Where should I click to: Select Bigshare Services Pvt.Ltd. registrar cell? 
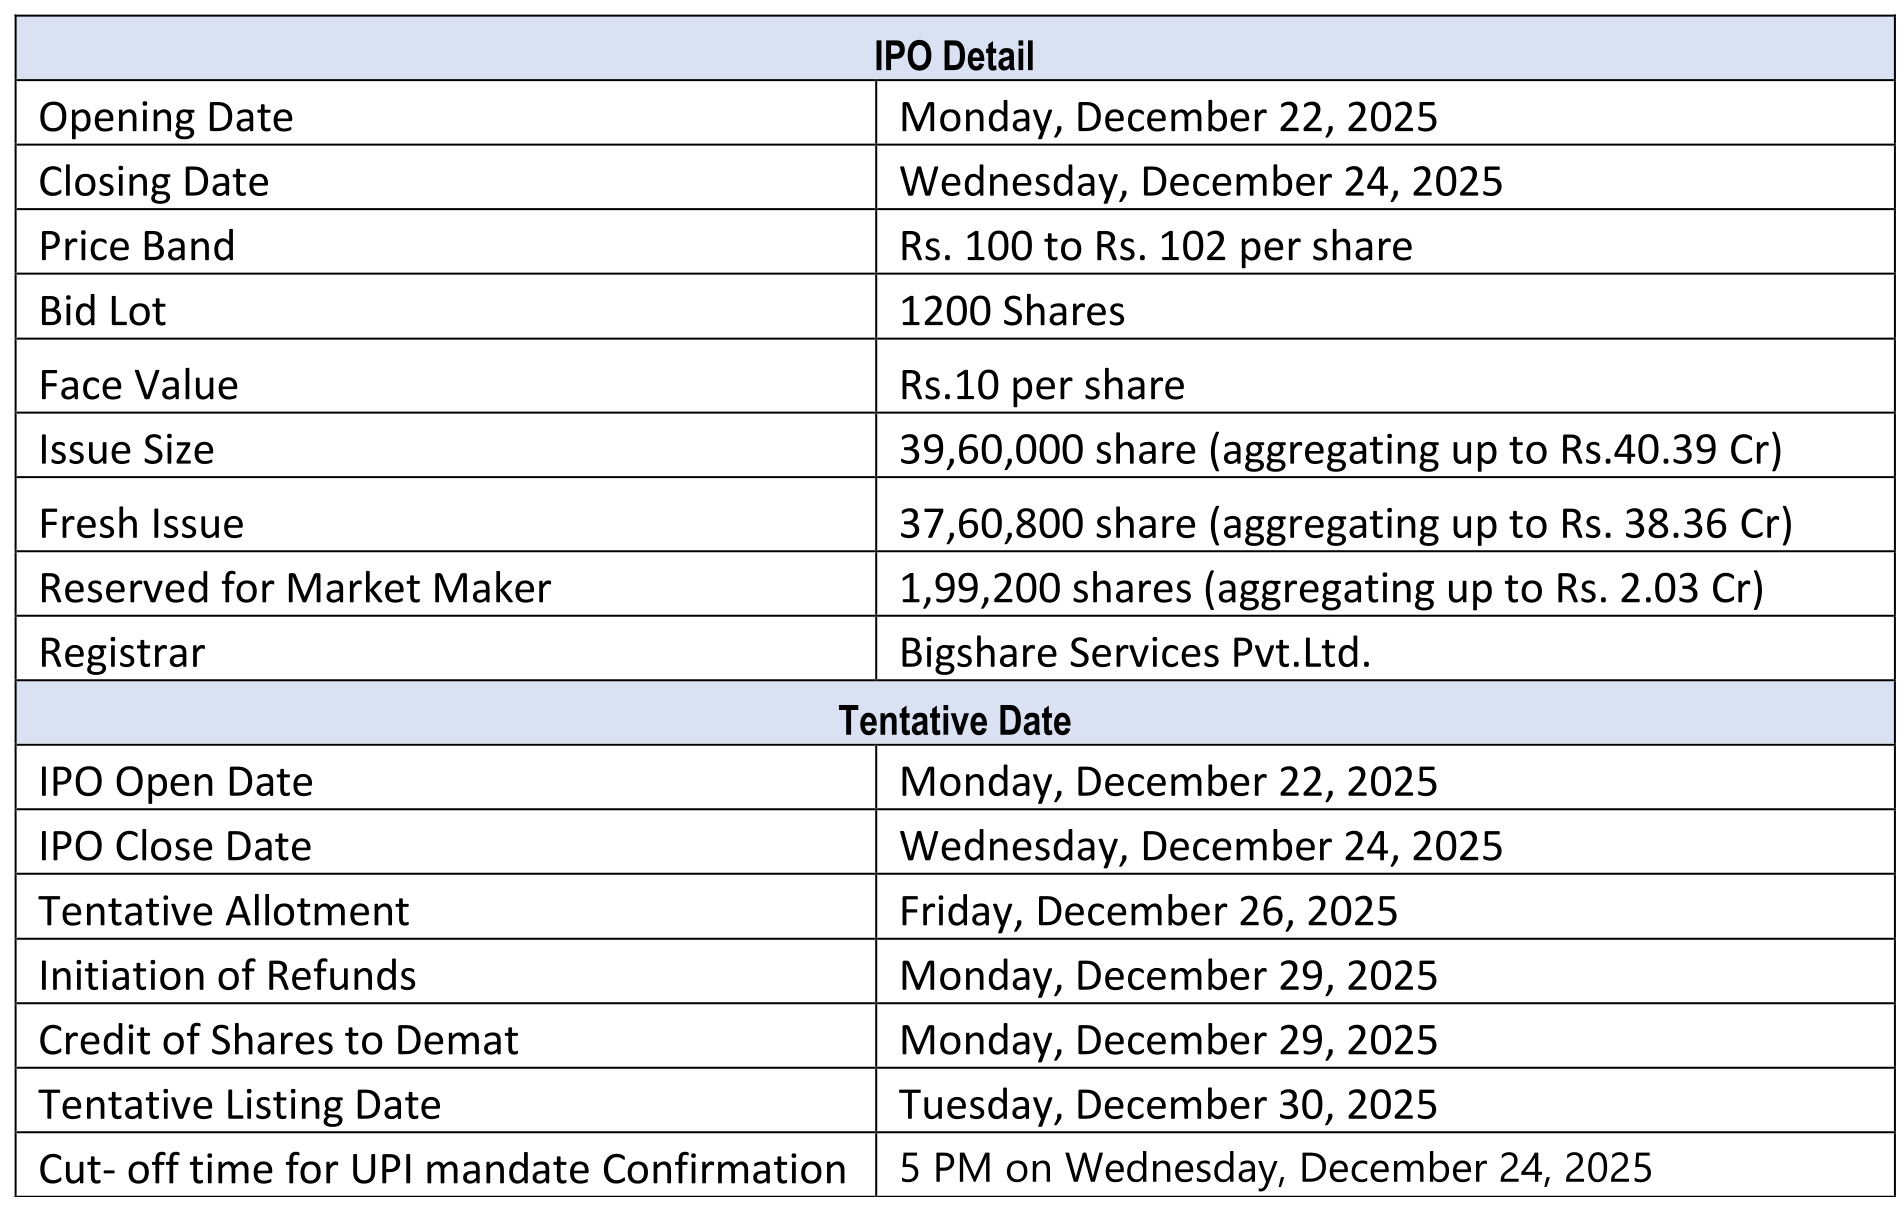click(1134, 653)
